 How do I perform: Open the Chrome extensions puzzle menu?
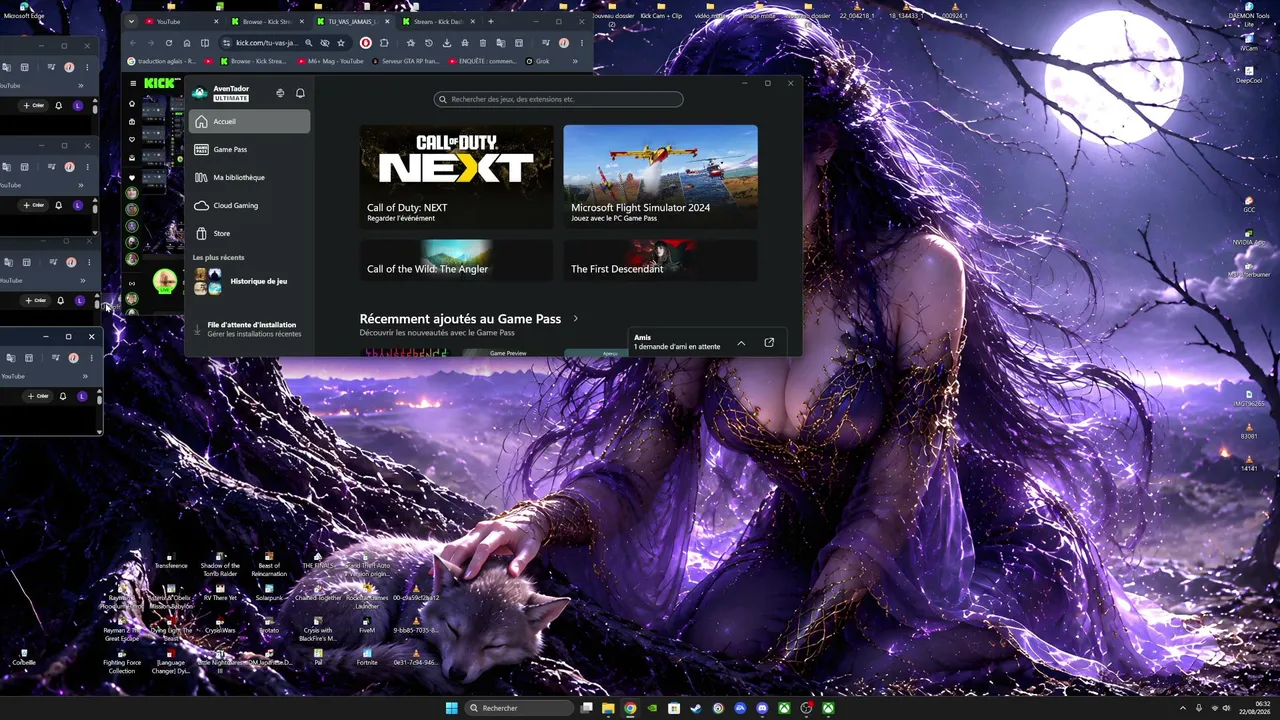pyautogui.click(x=384, y=43)
